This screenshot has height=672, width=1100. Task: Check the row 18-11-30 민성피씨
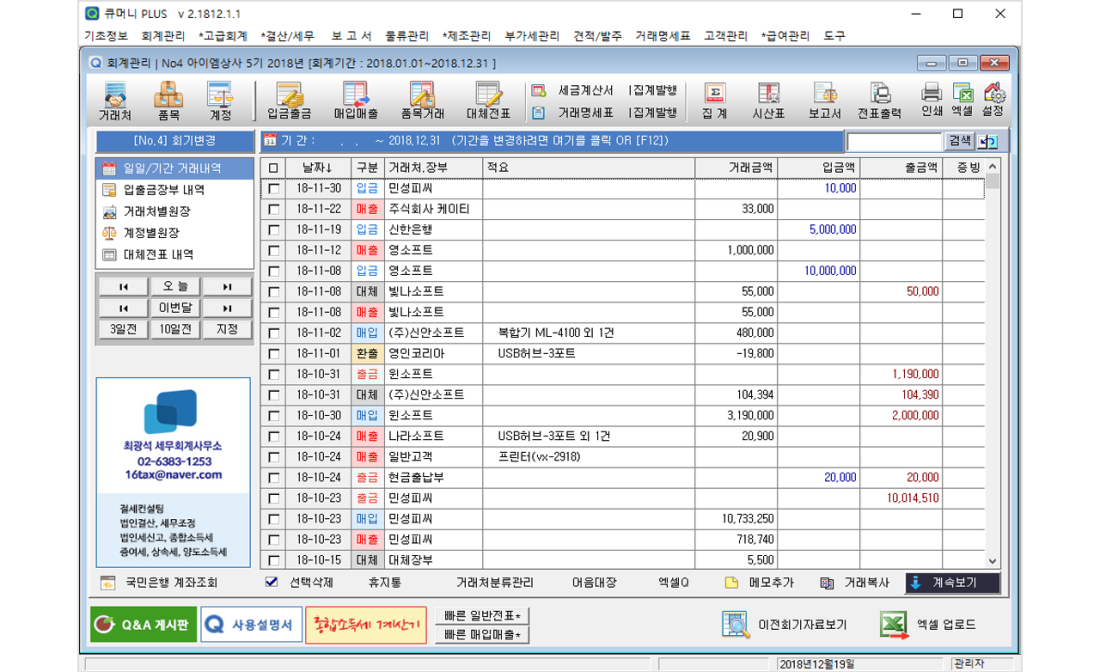pyautogui.click(x=274, y=189)
